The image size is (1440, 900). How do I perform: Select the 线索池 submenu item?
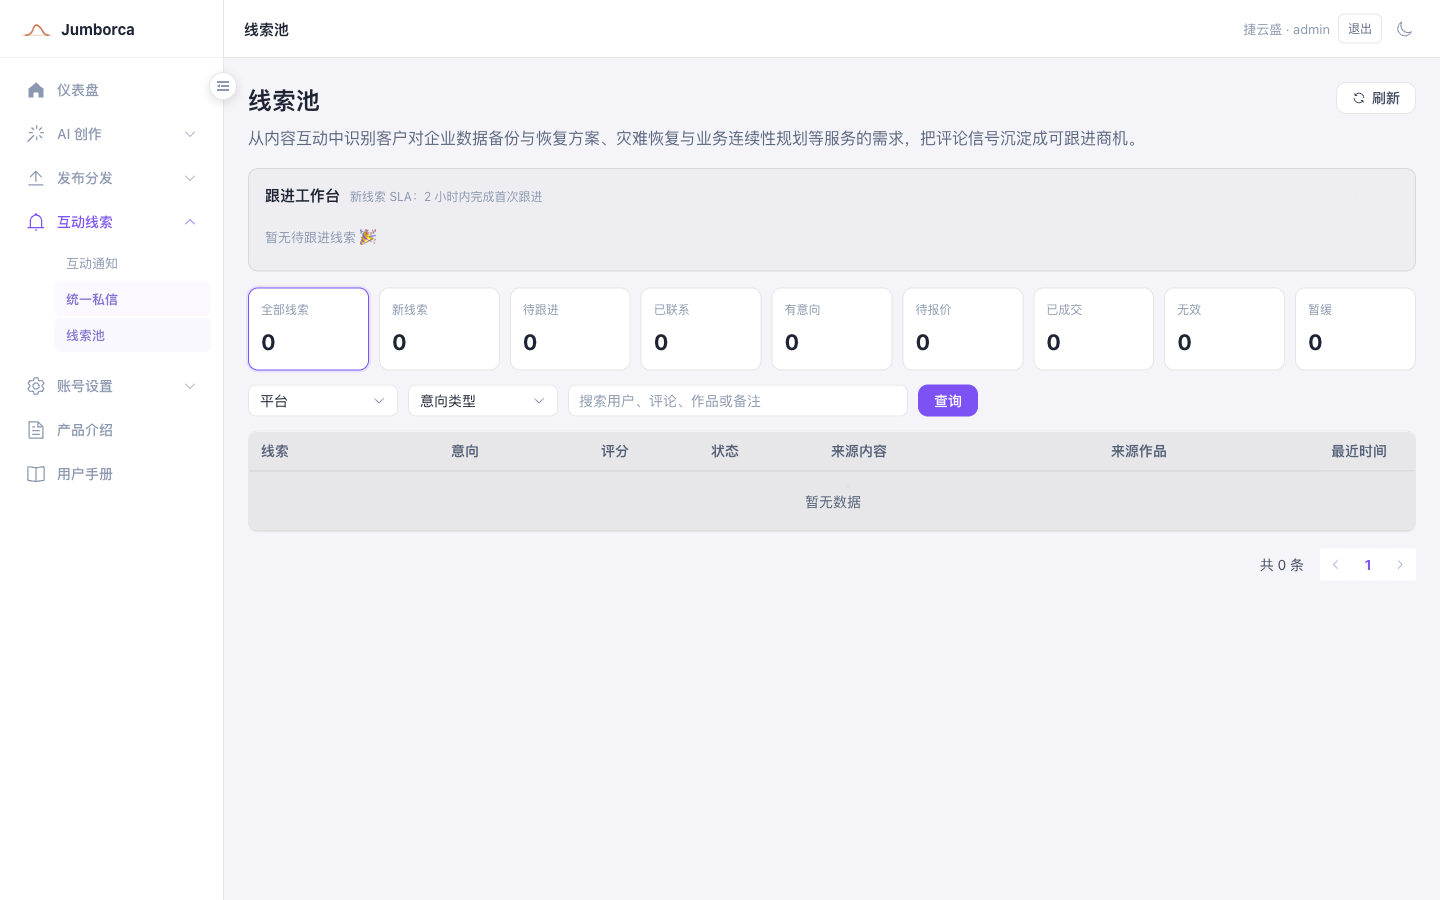132,335
